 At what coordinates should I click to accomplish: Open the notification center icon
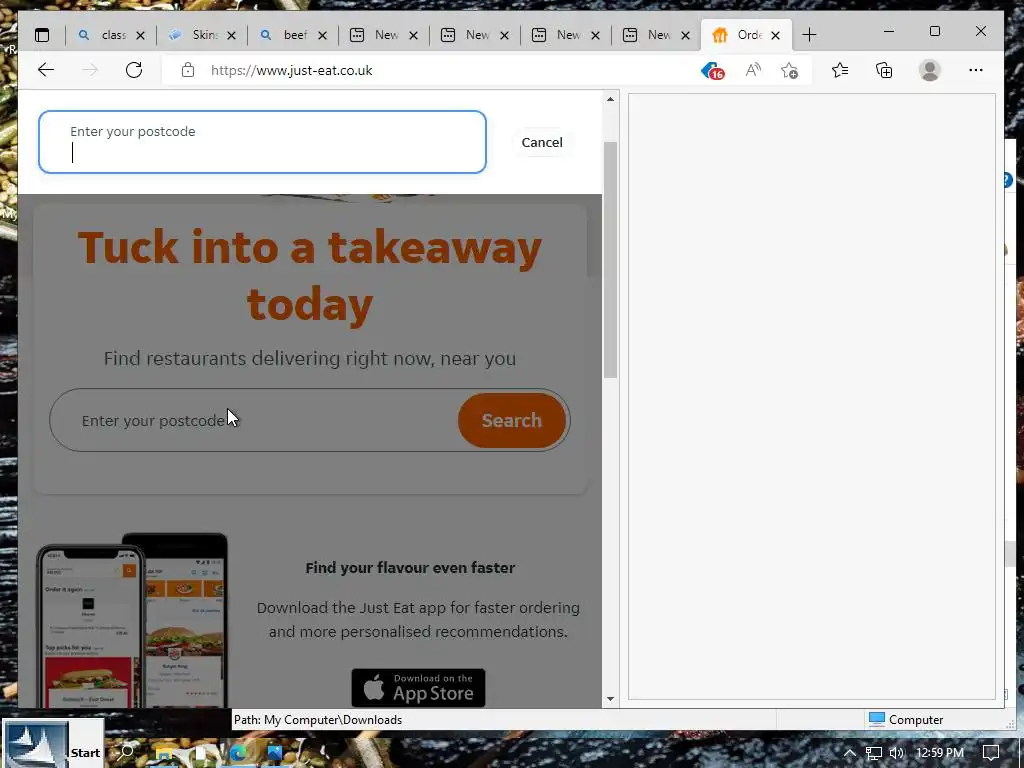991,753
